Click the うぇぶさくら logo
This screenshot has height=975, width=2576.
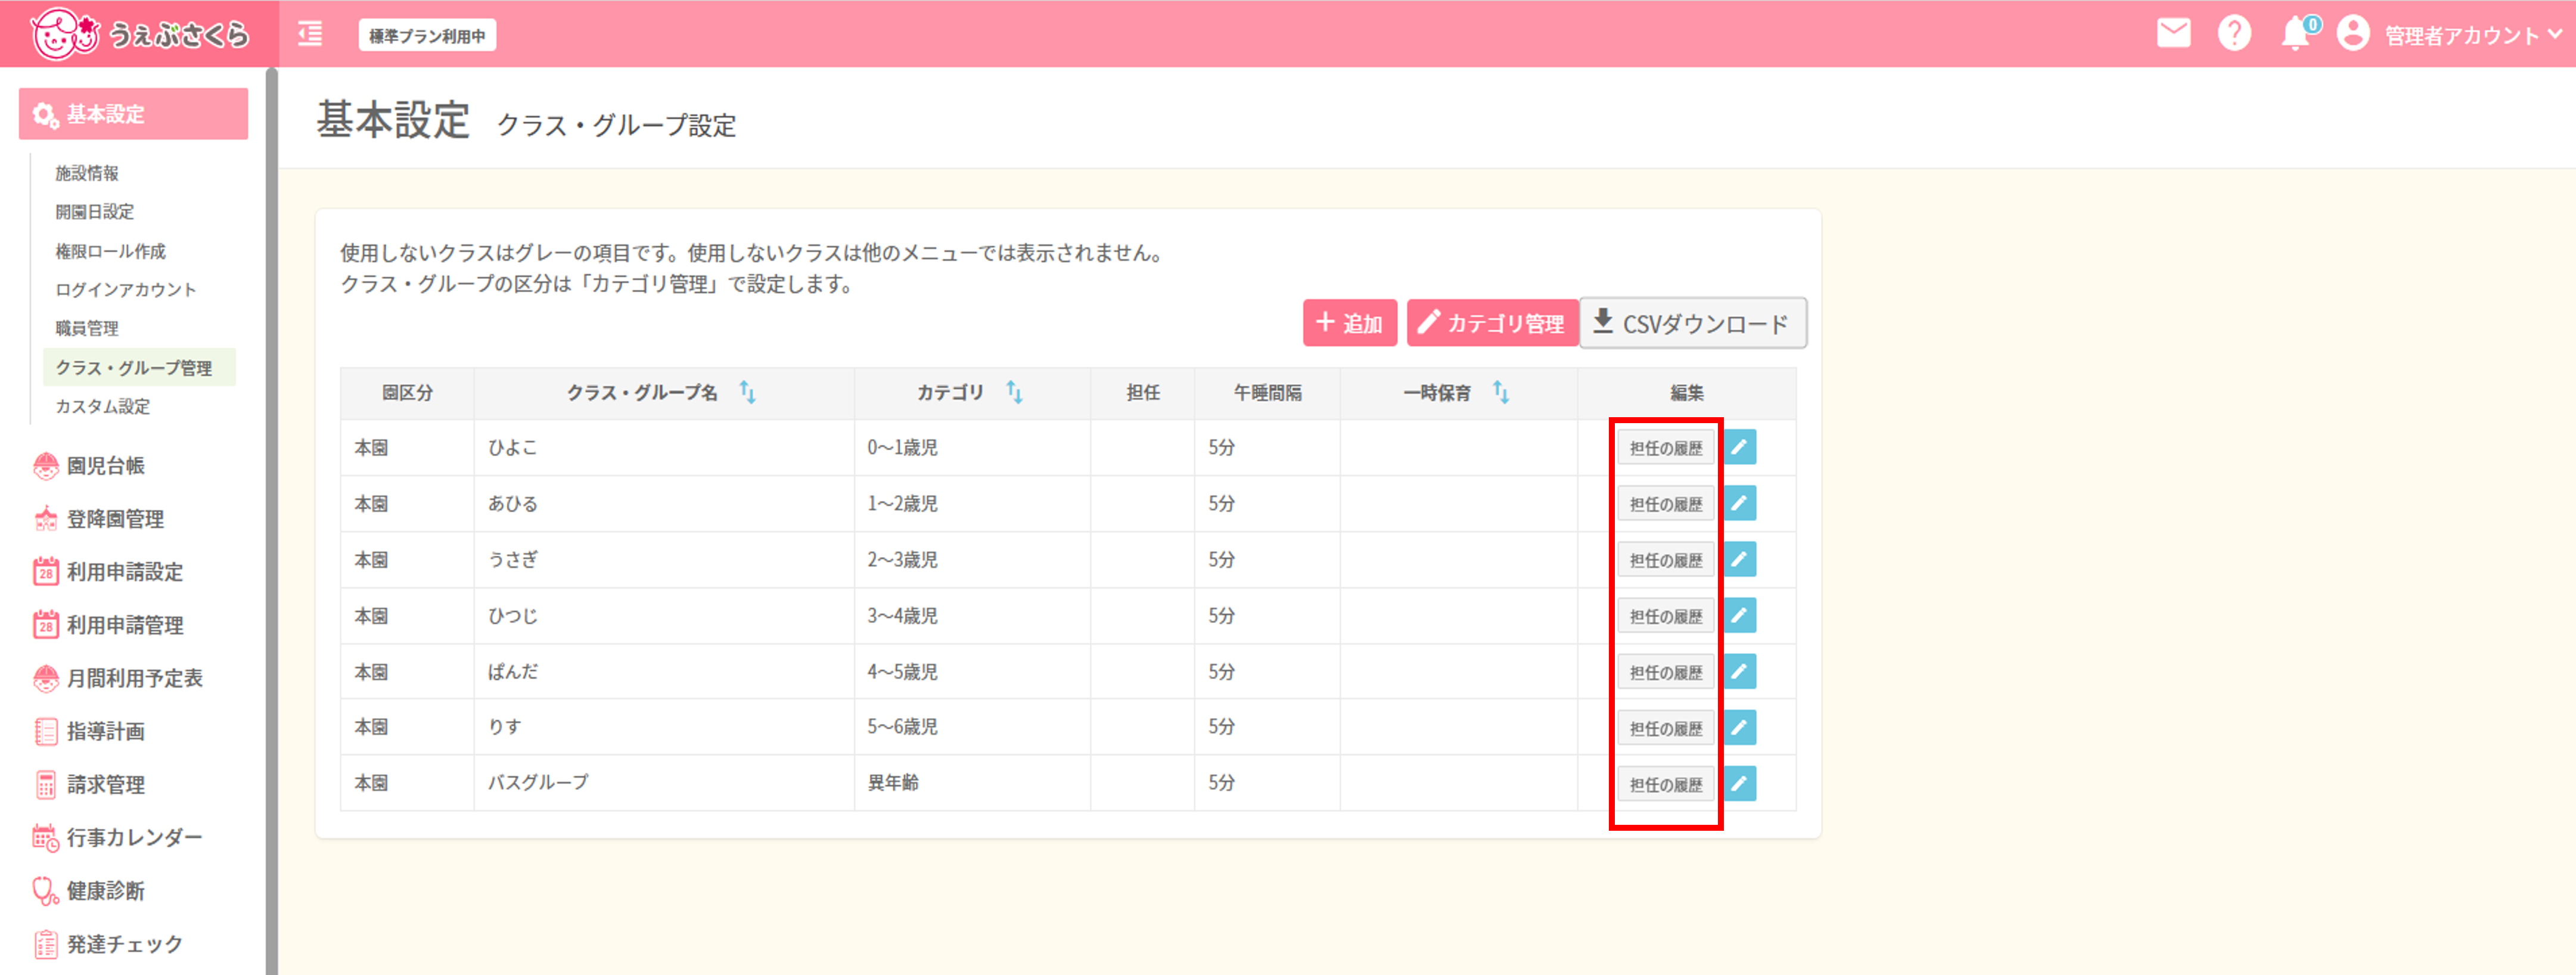[140, 34]
